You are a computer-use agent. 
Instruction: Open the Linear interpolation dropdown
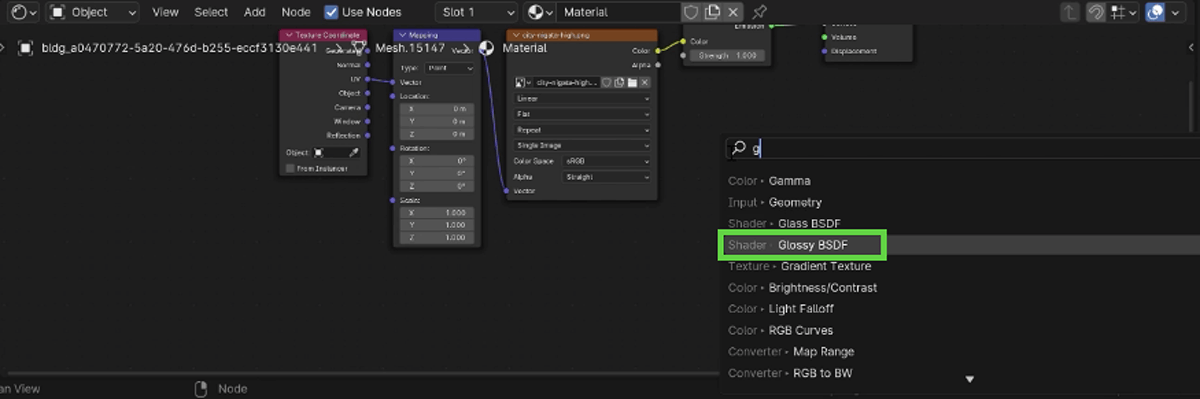(583, 99)
